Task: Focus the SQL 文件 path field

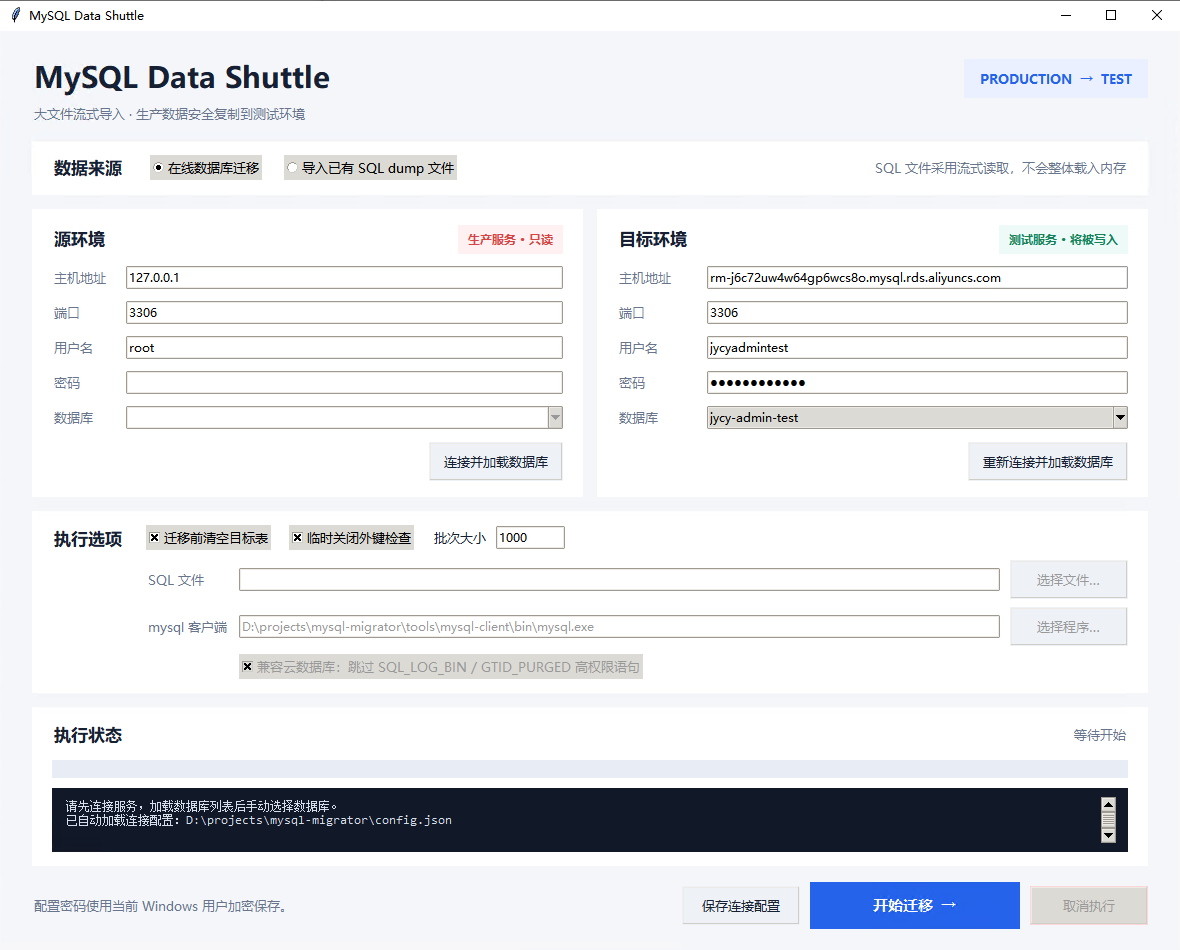Action: click(x=619, y=580)
